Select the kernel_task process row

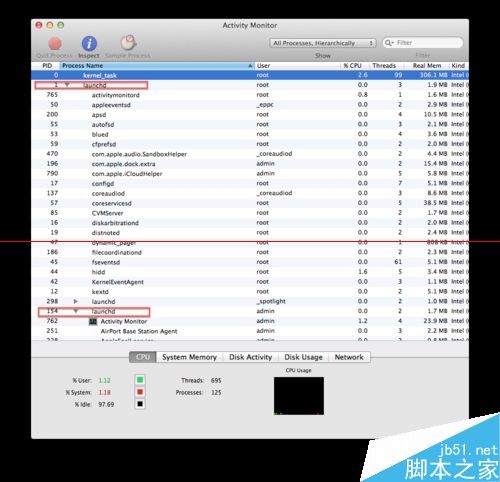250,75
